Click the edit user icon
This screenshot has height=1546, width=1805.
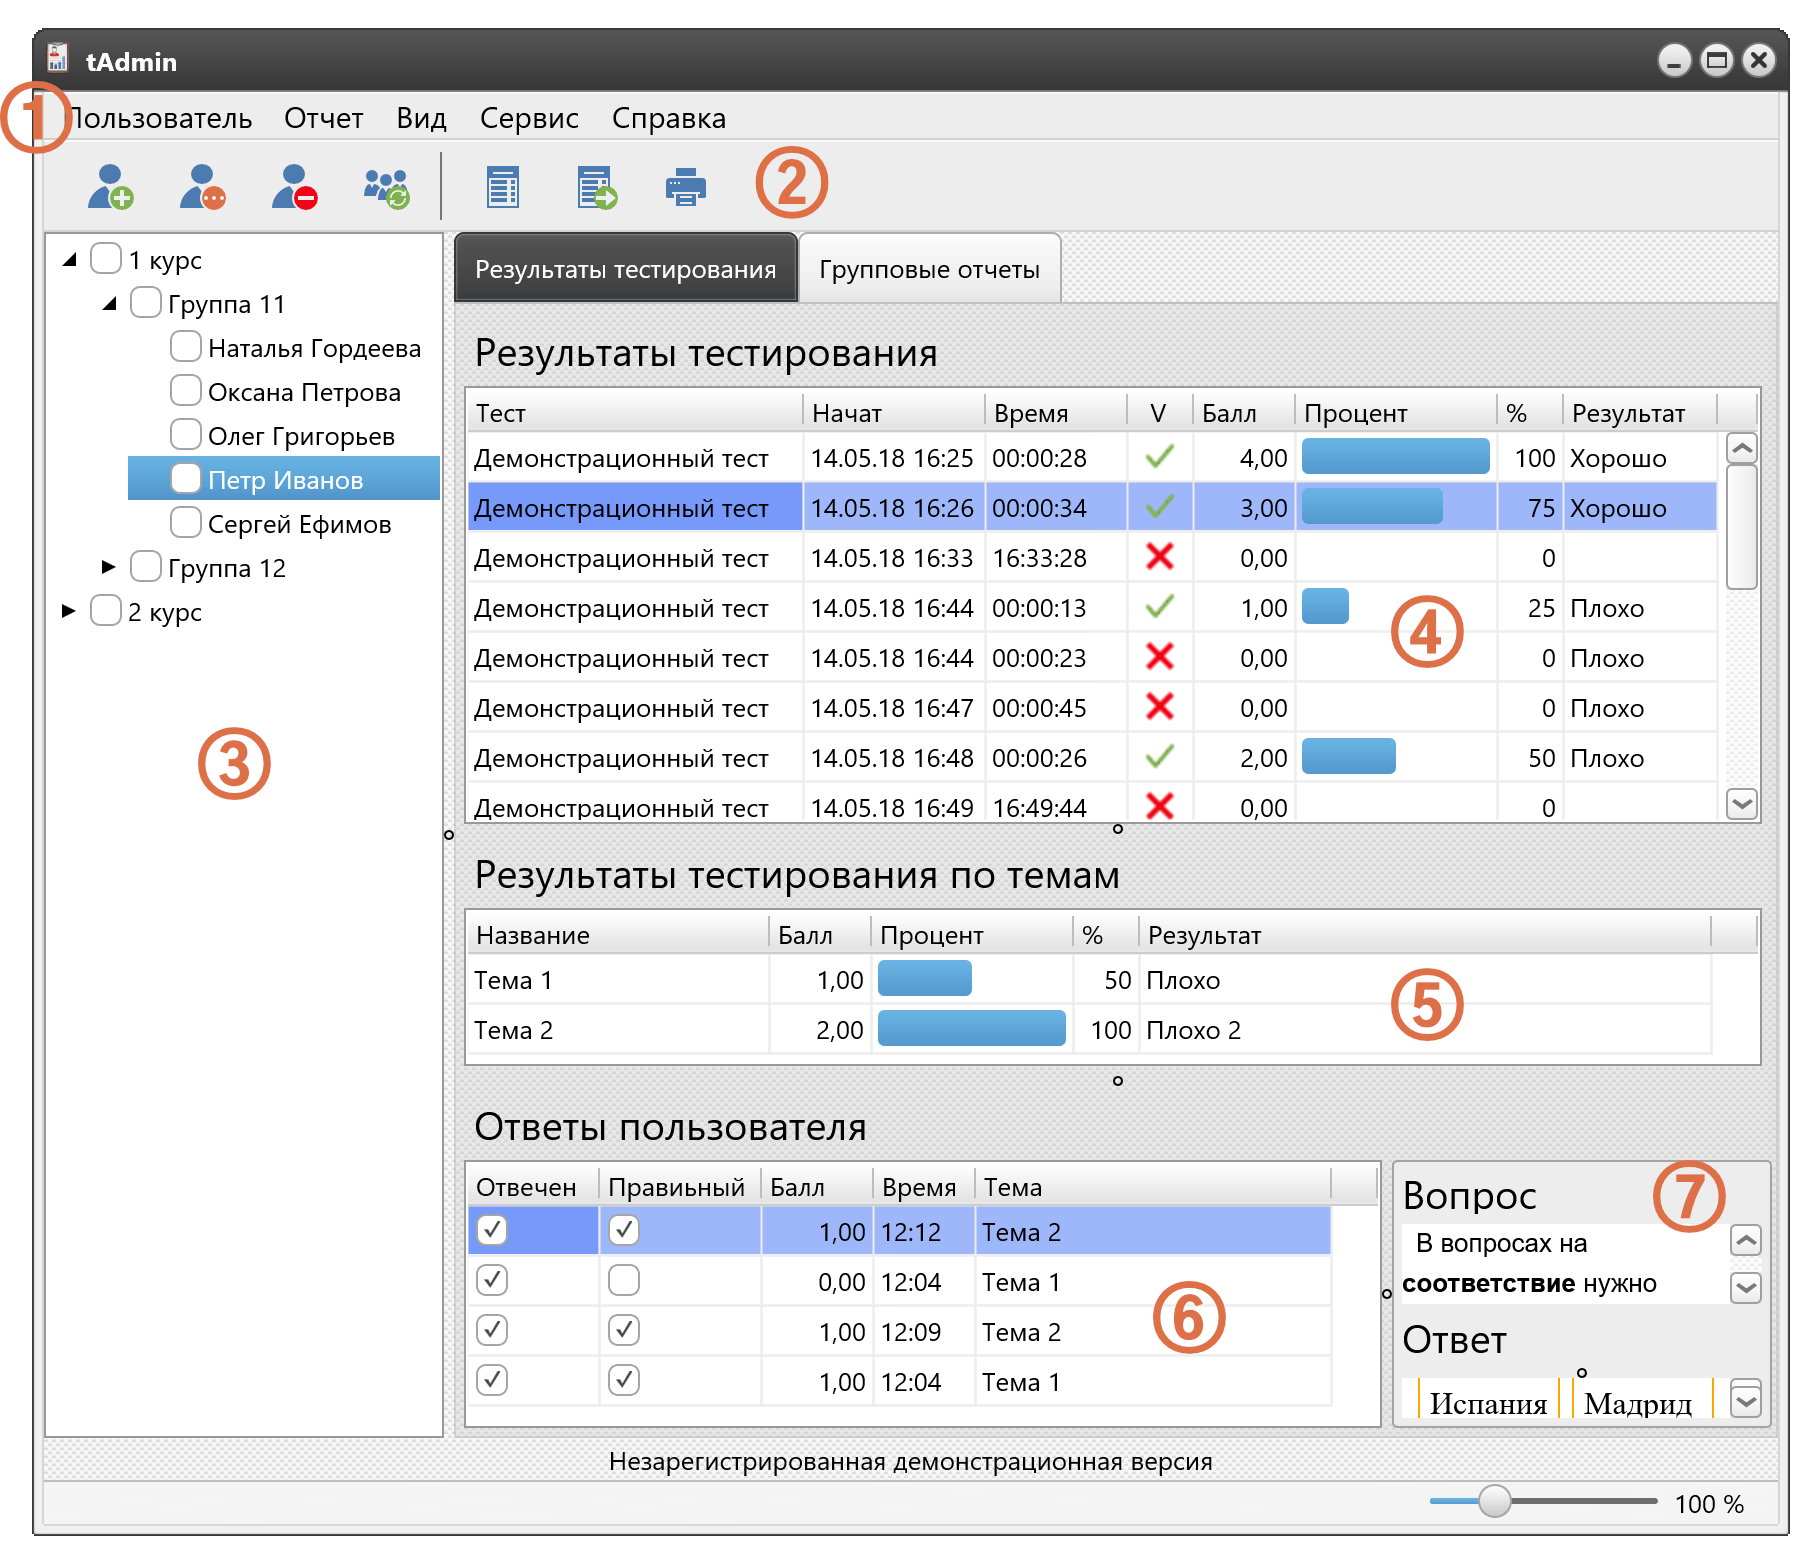[203, 187]
